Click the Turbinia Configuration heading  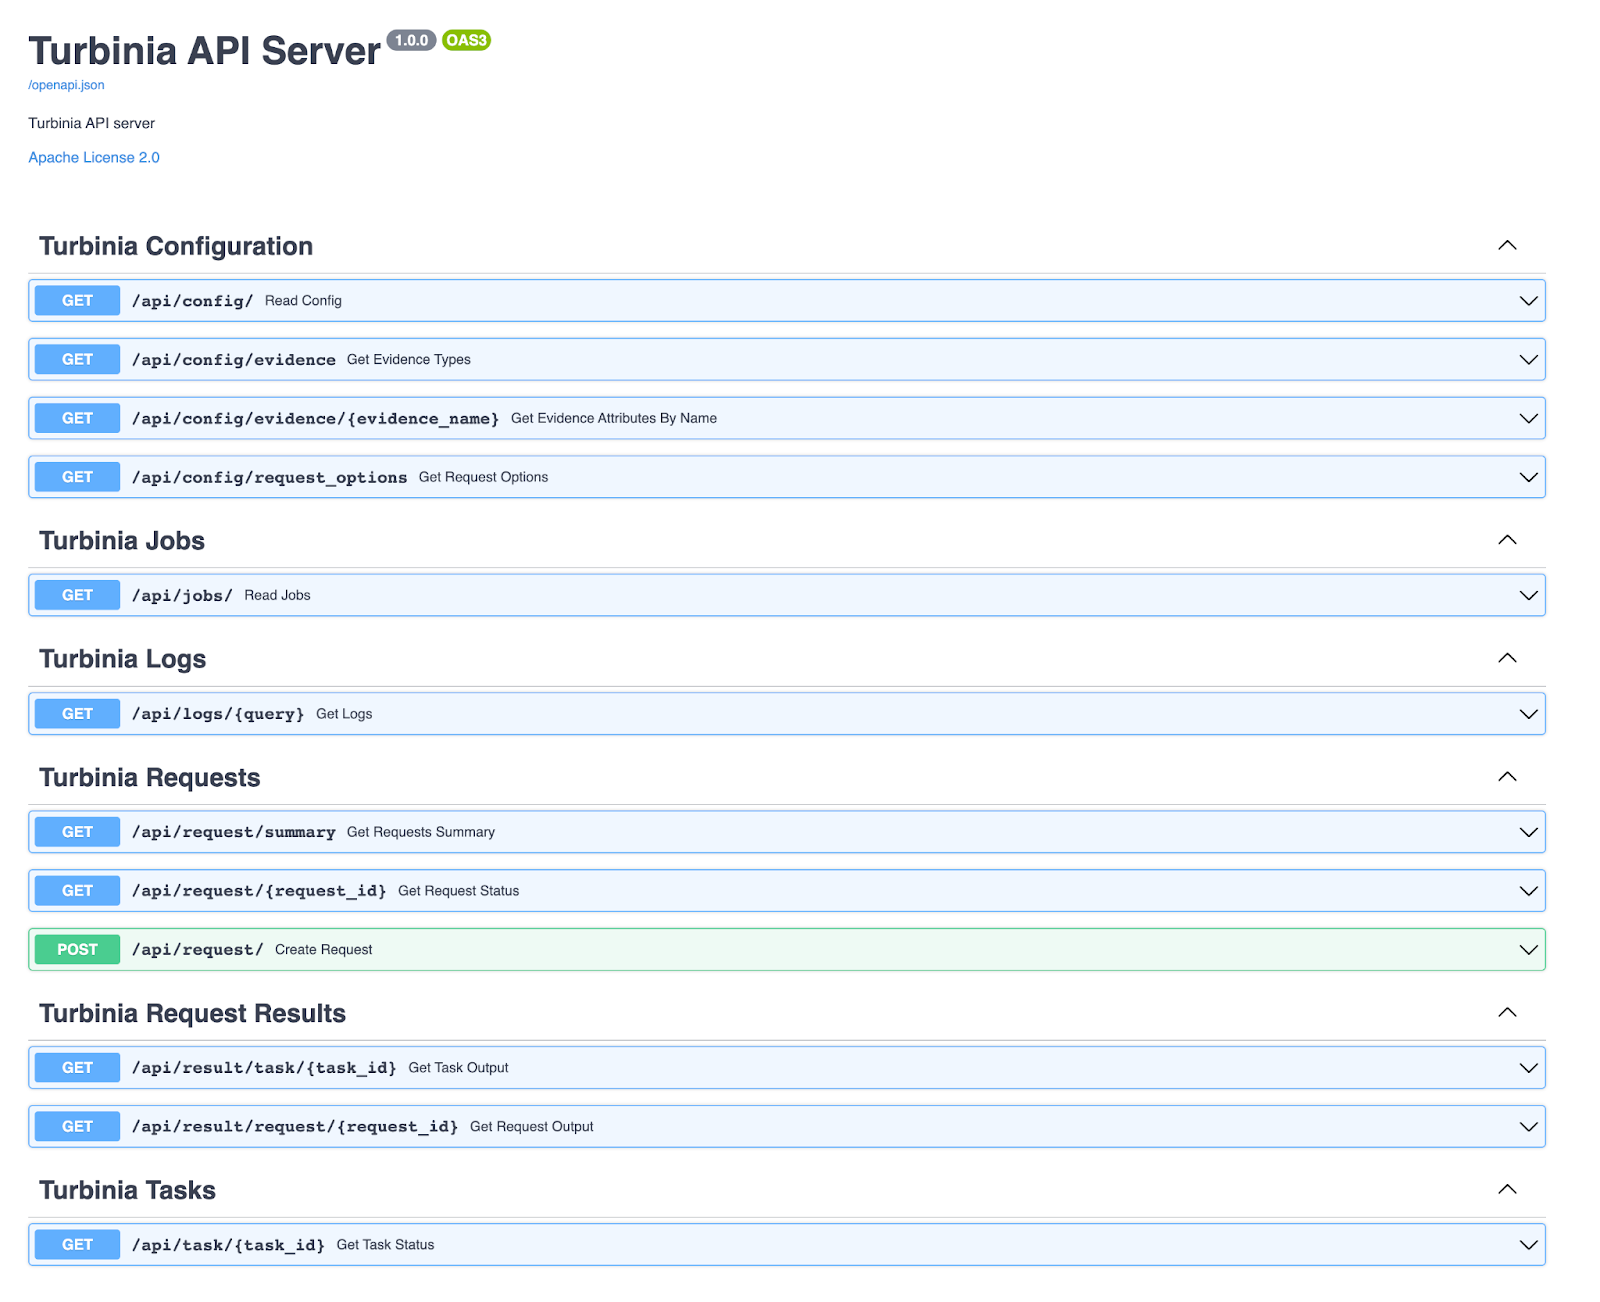pyautogui.click(x=176, y=246)
